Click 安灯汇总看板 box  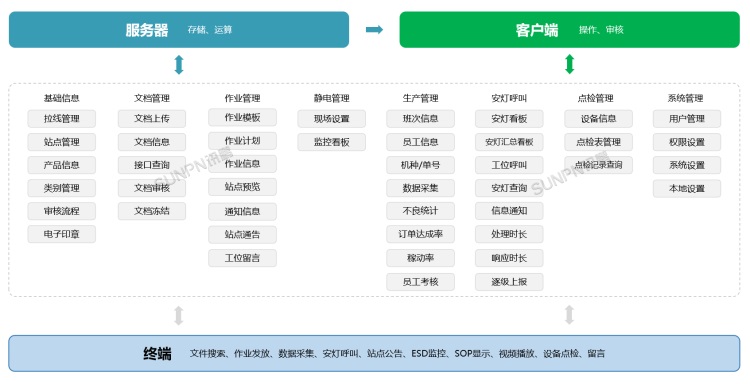pos(509,142)
